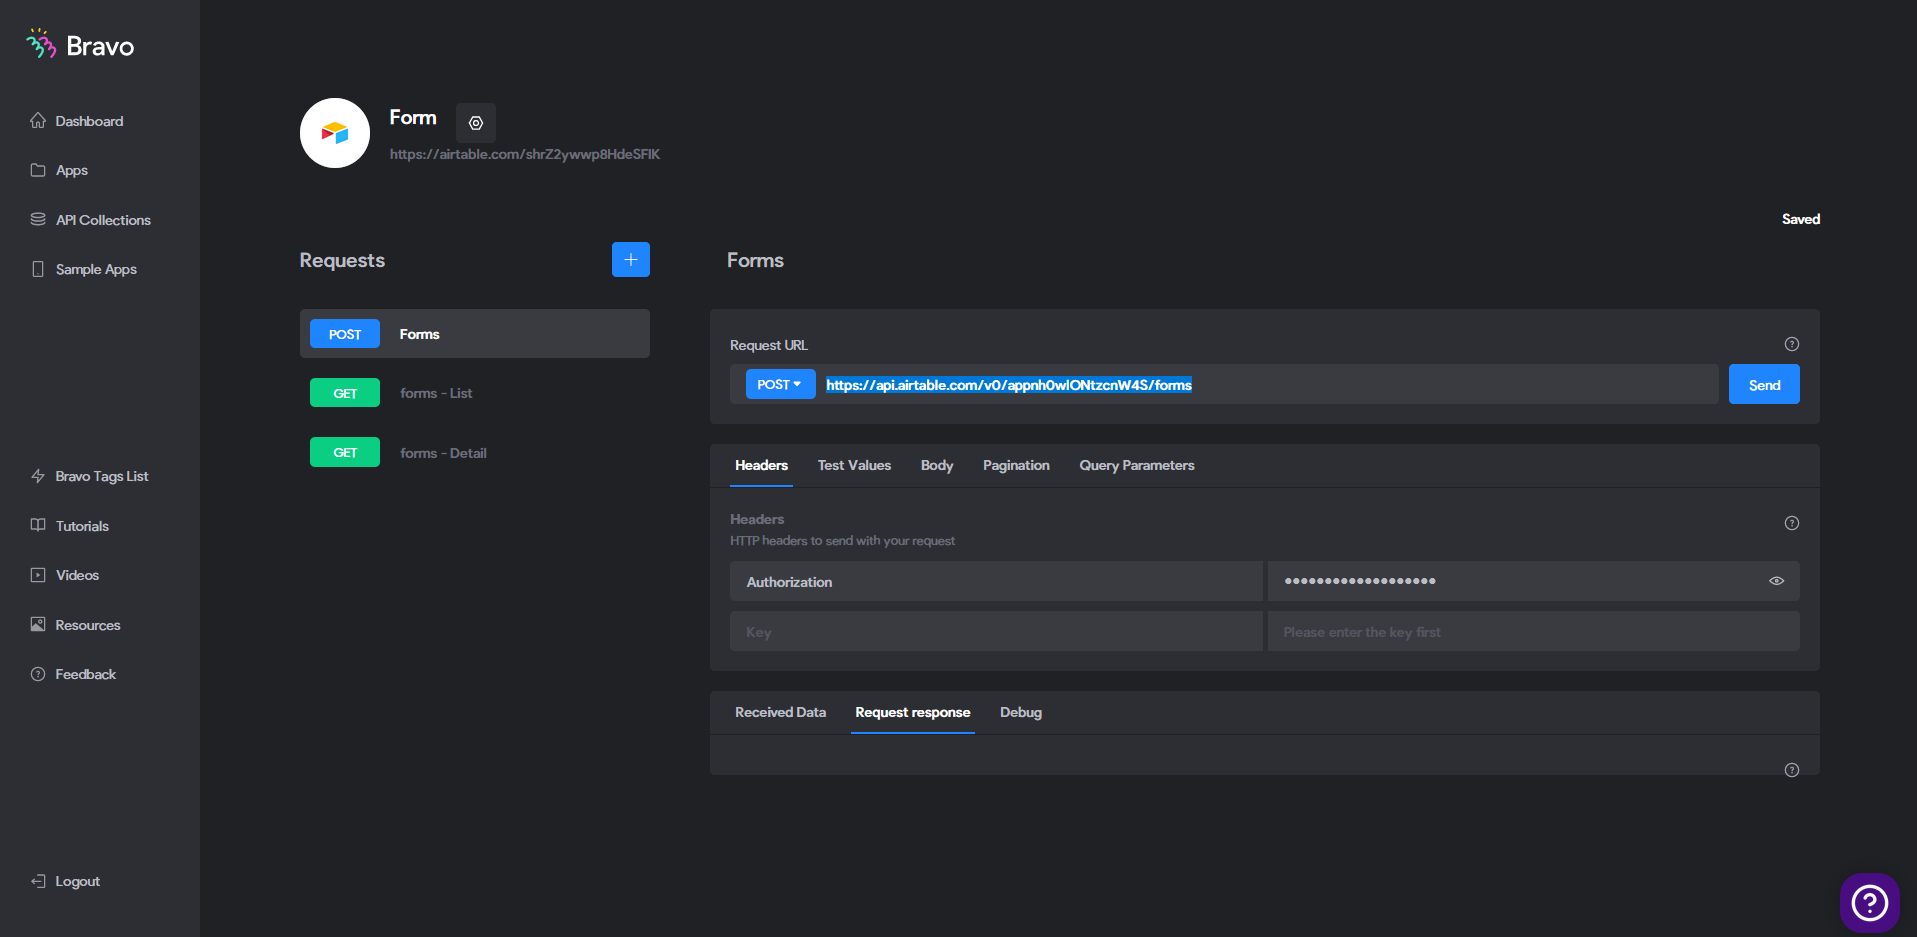Open Sample Apps section

tap(84, 269)
